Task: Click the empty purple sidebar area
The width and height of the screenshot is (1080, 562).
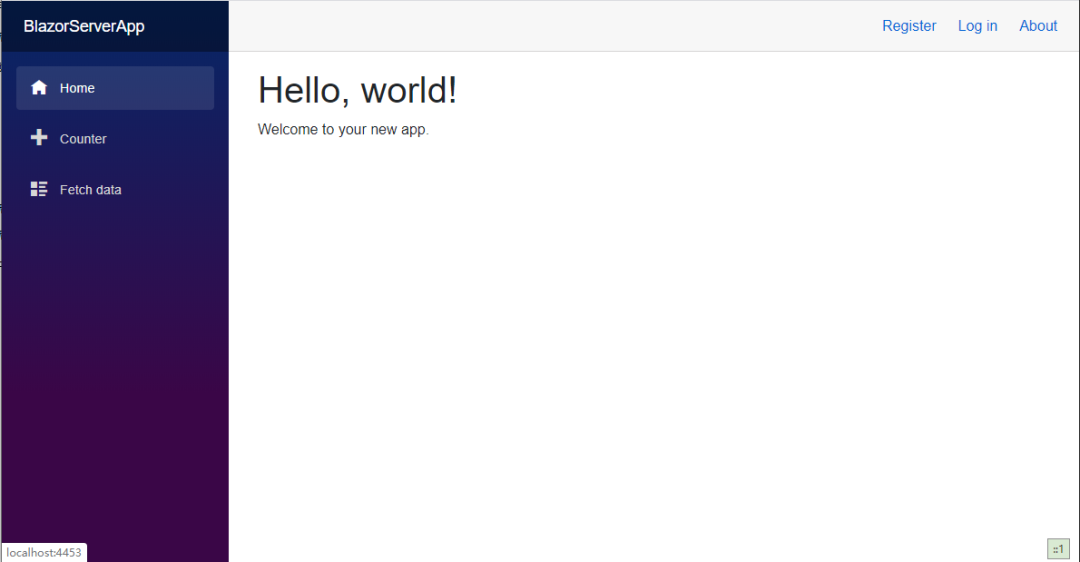Action: click(x=115, y=380)
